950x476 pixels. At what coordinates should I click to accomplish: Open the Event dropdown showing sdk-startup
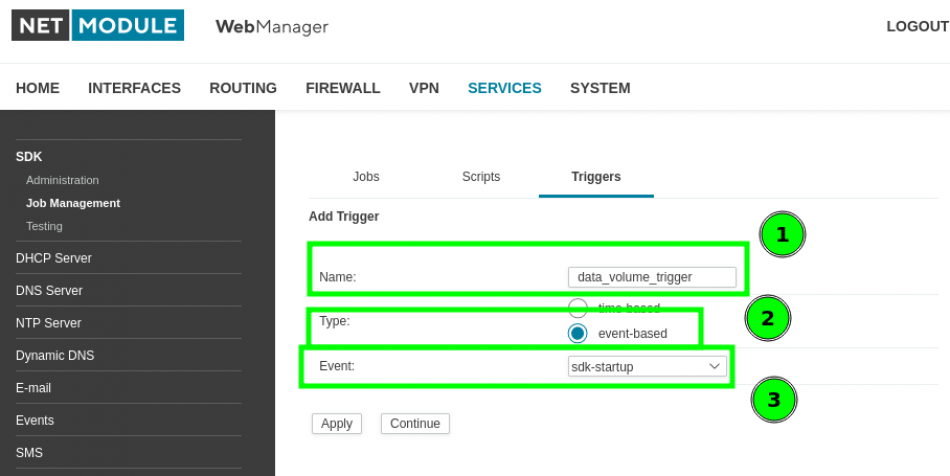coord(646,367)
